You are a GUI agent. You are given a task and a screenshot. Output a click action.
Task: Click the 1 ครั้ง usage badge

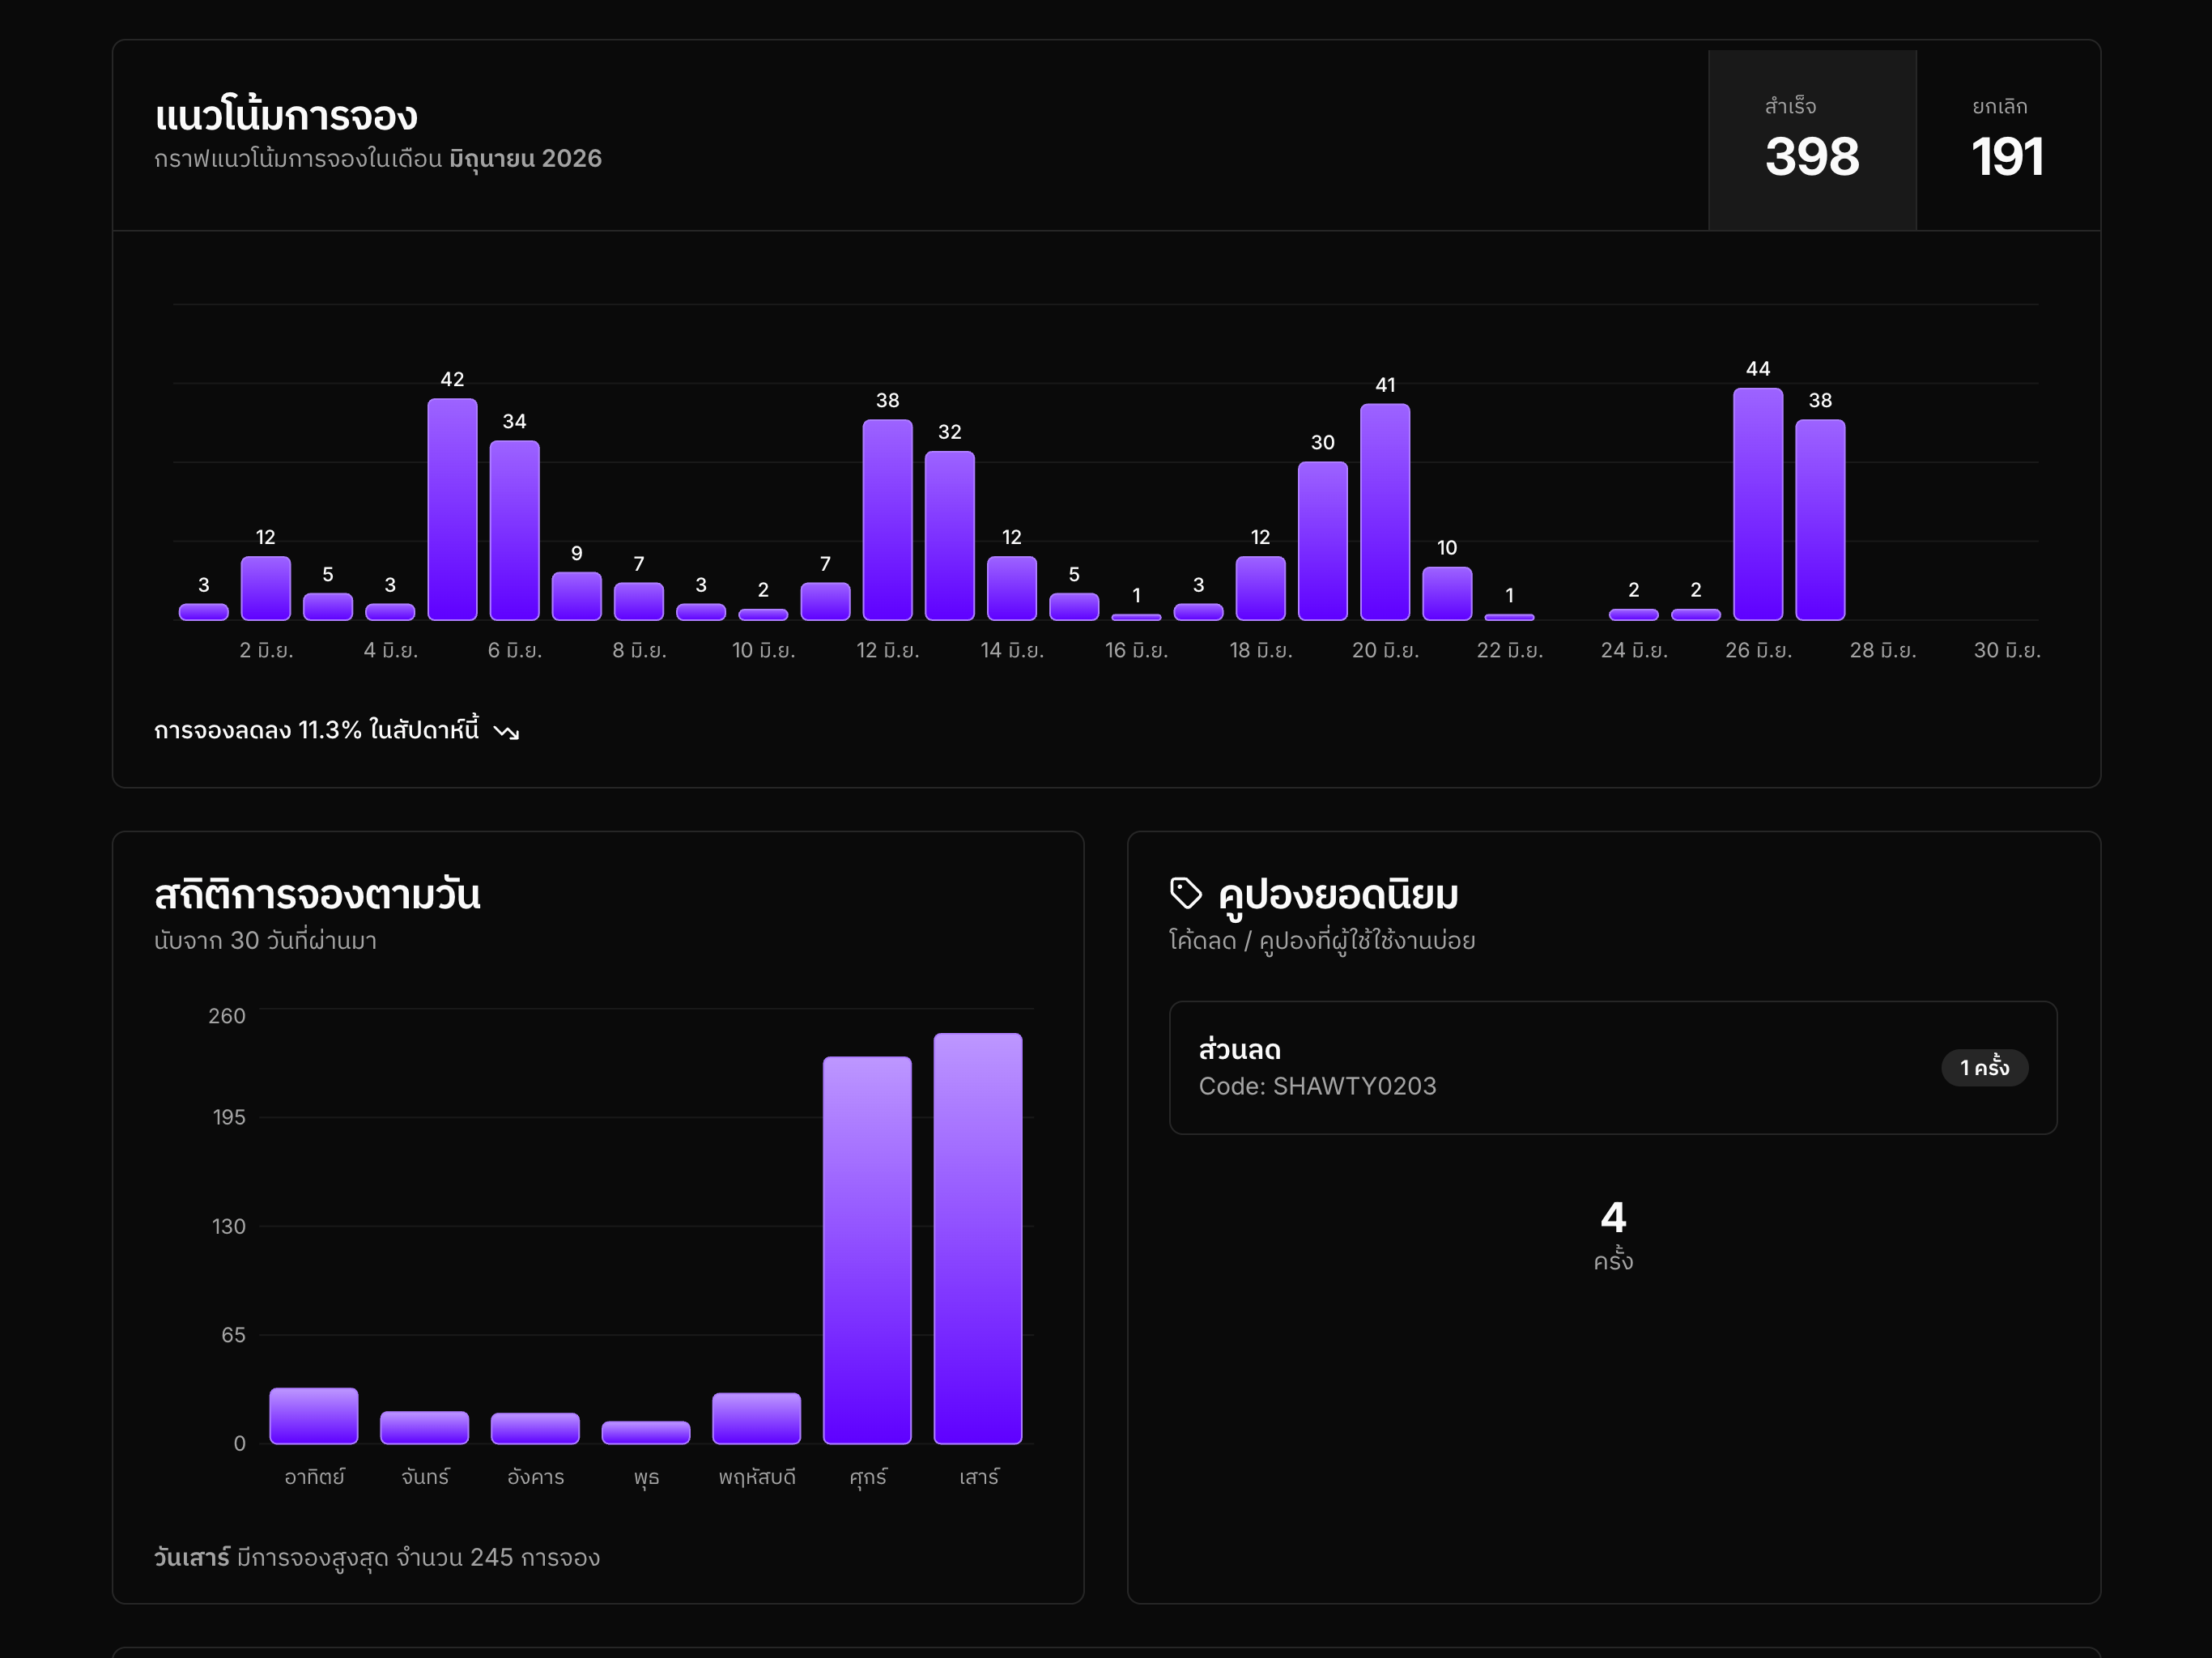tap(1984, 1067)
